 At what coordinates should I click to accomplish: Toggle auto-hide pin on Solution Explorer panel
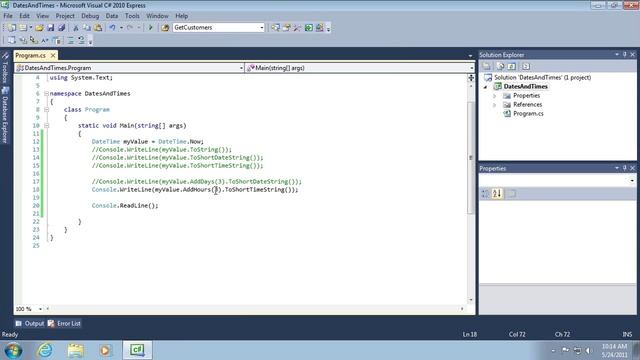click(624, 55)
